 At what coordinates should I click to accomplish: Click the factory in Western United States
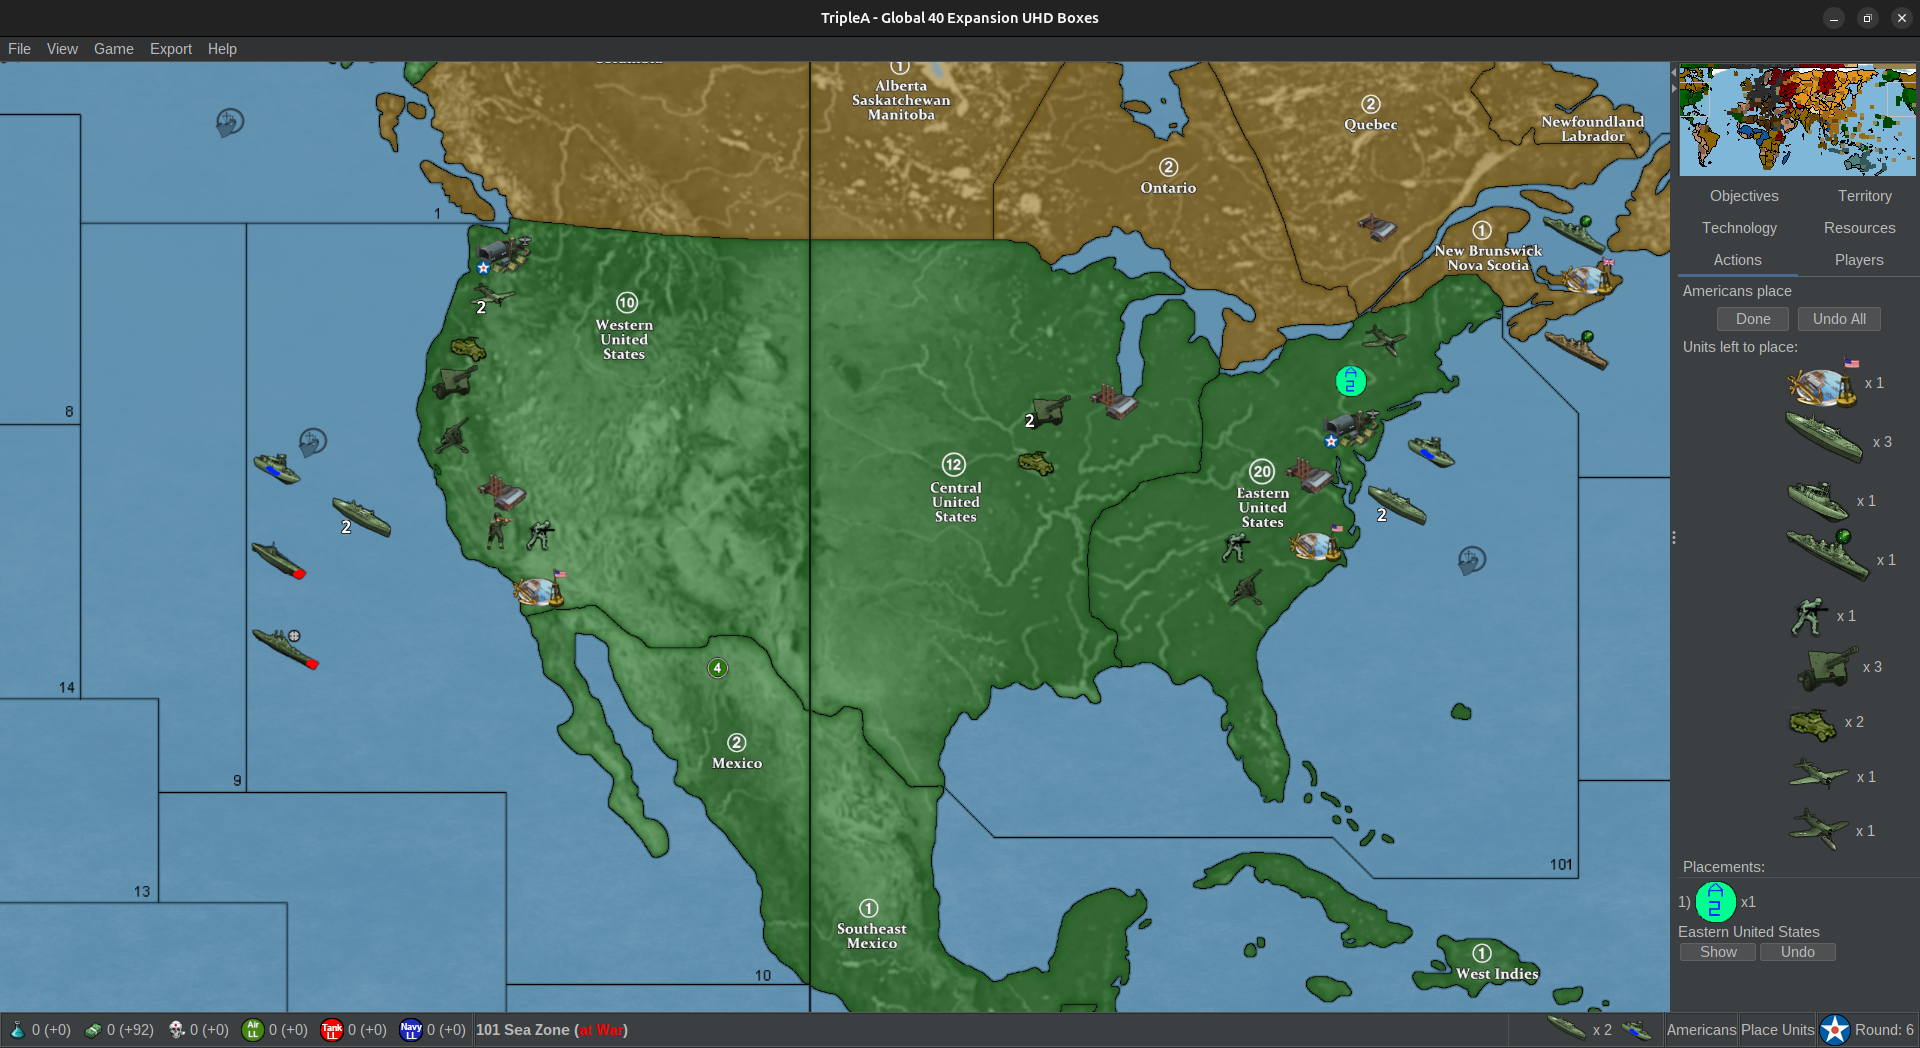(x=503, y=493)
